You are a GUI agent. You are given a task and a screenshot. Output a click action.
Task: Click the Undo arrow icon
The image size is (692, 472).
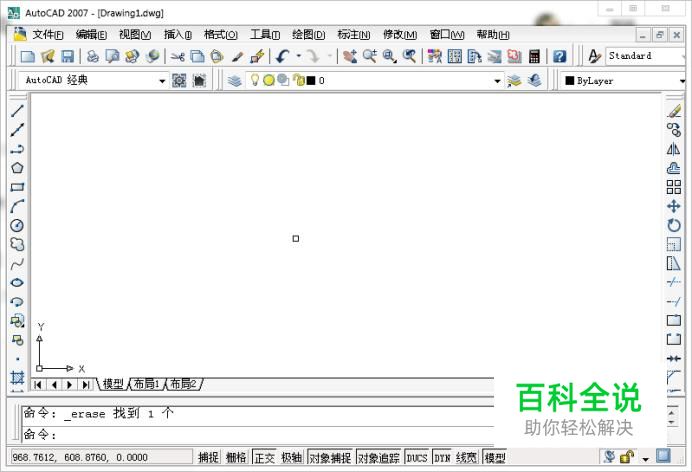tap(282, 56)
